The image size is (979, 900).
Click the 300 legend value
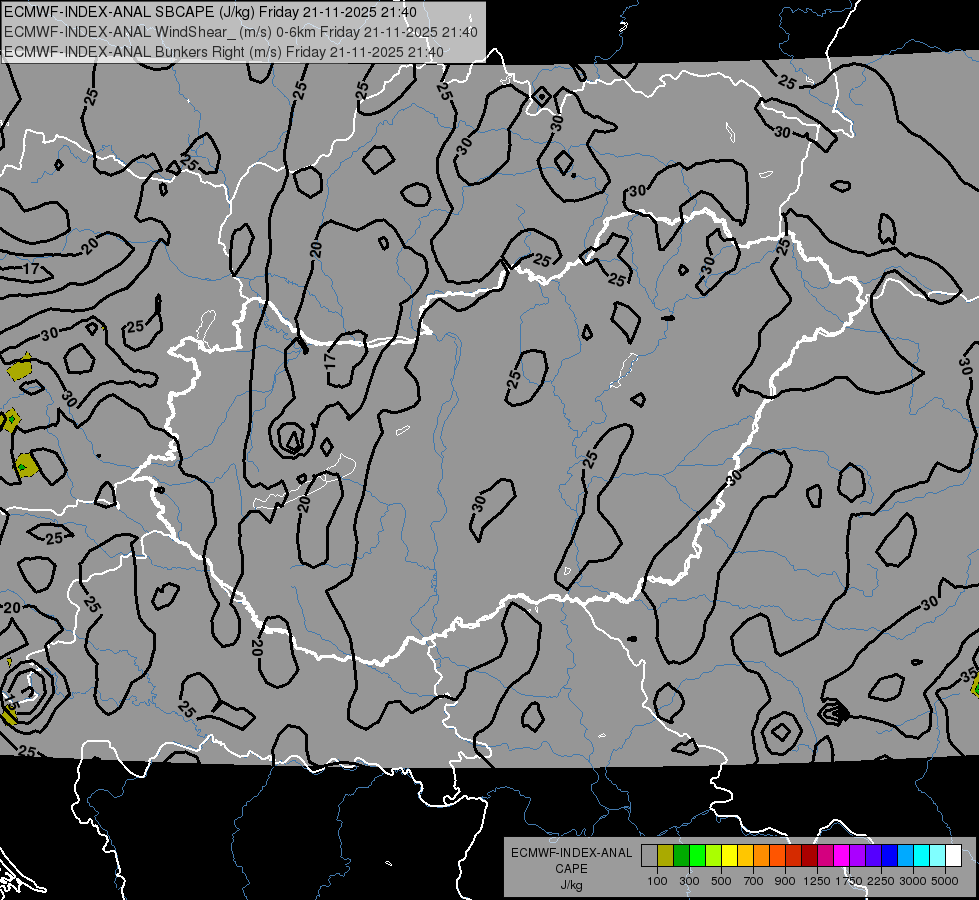click(x=689, y=881)
